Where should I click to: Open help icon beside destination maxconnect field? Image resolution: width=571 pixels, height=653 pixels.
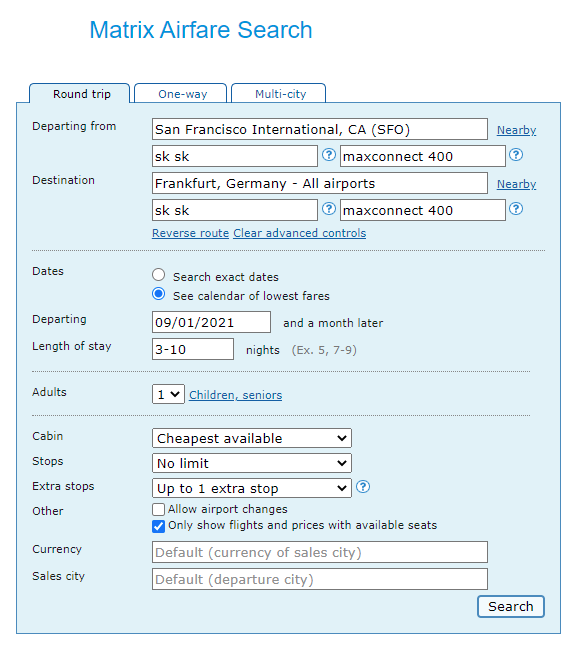tap(516, 209)
